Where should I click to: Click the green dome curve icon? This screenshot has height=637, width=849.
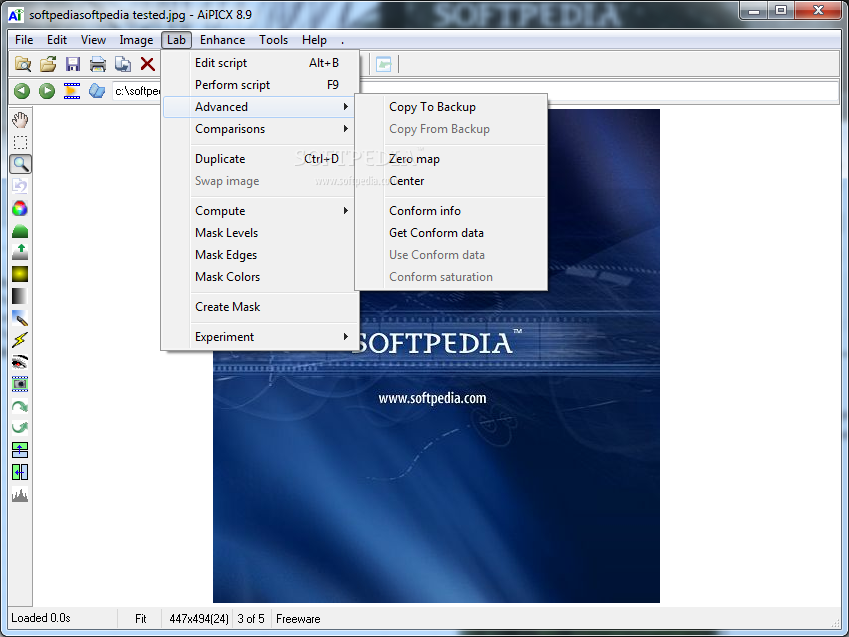(x=20, y=231)
